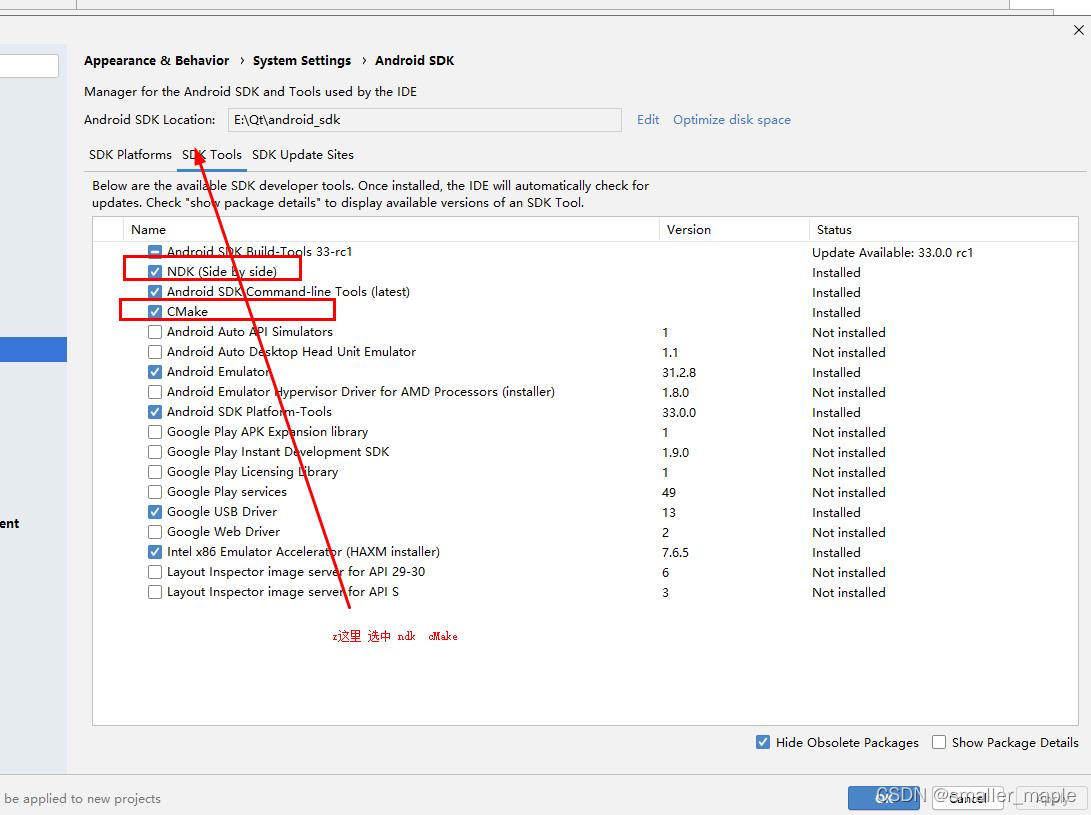Click version 49 of Google Play services
This screenshot has height=815, width=1091.
pos(669,493)
